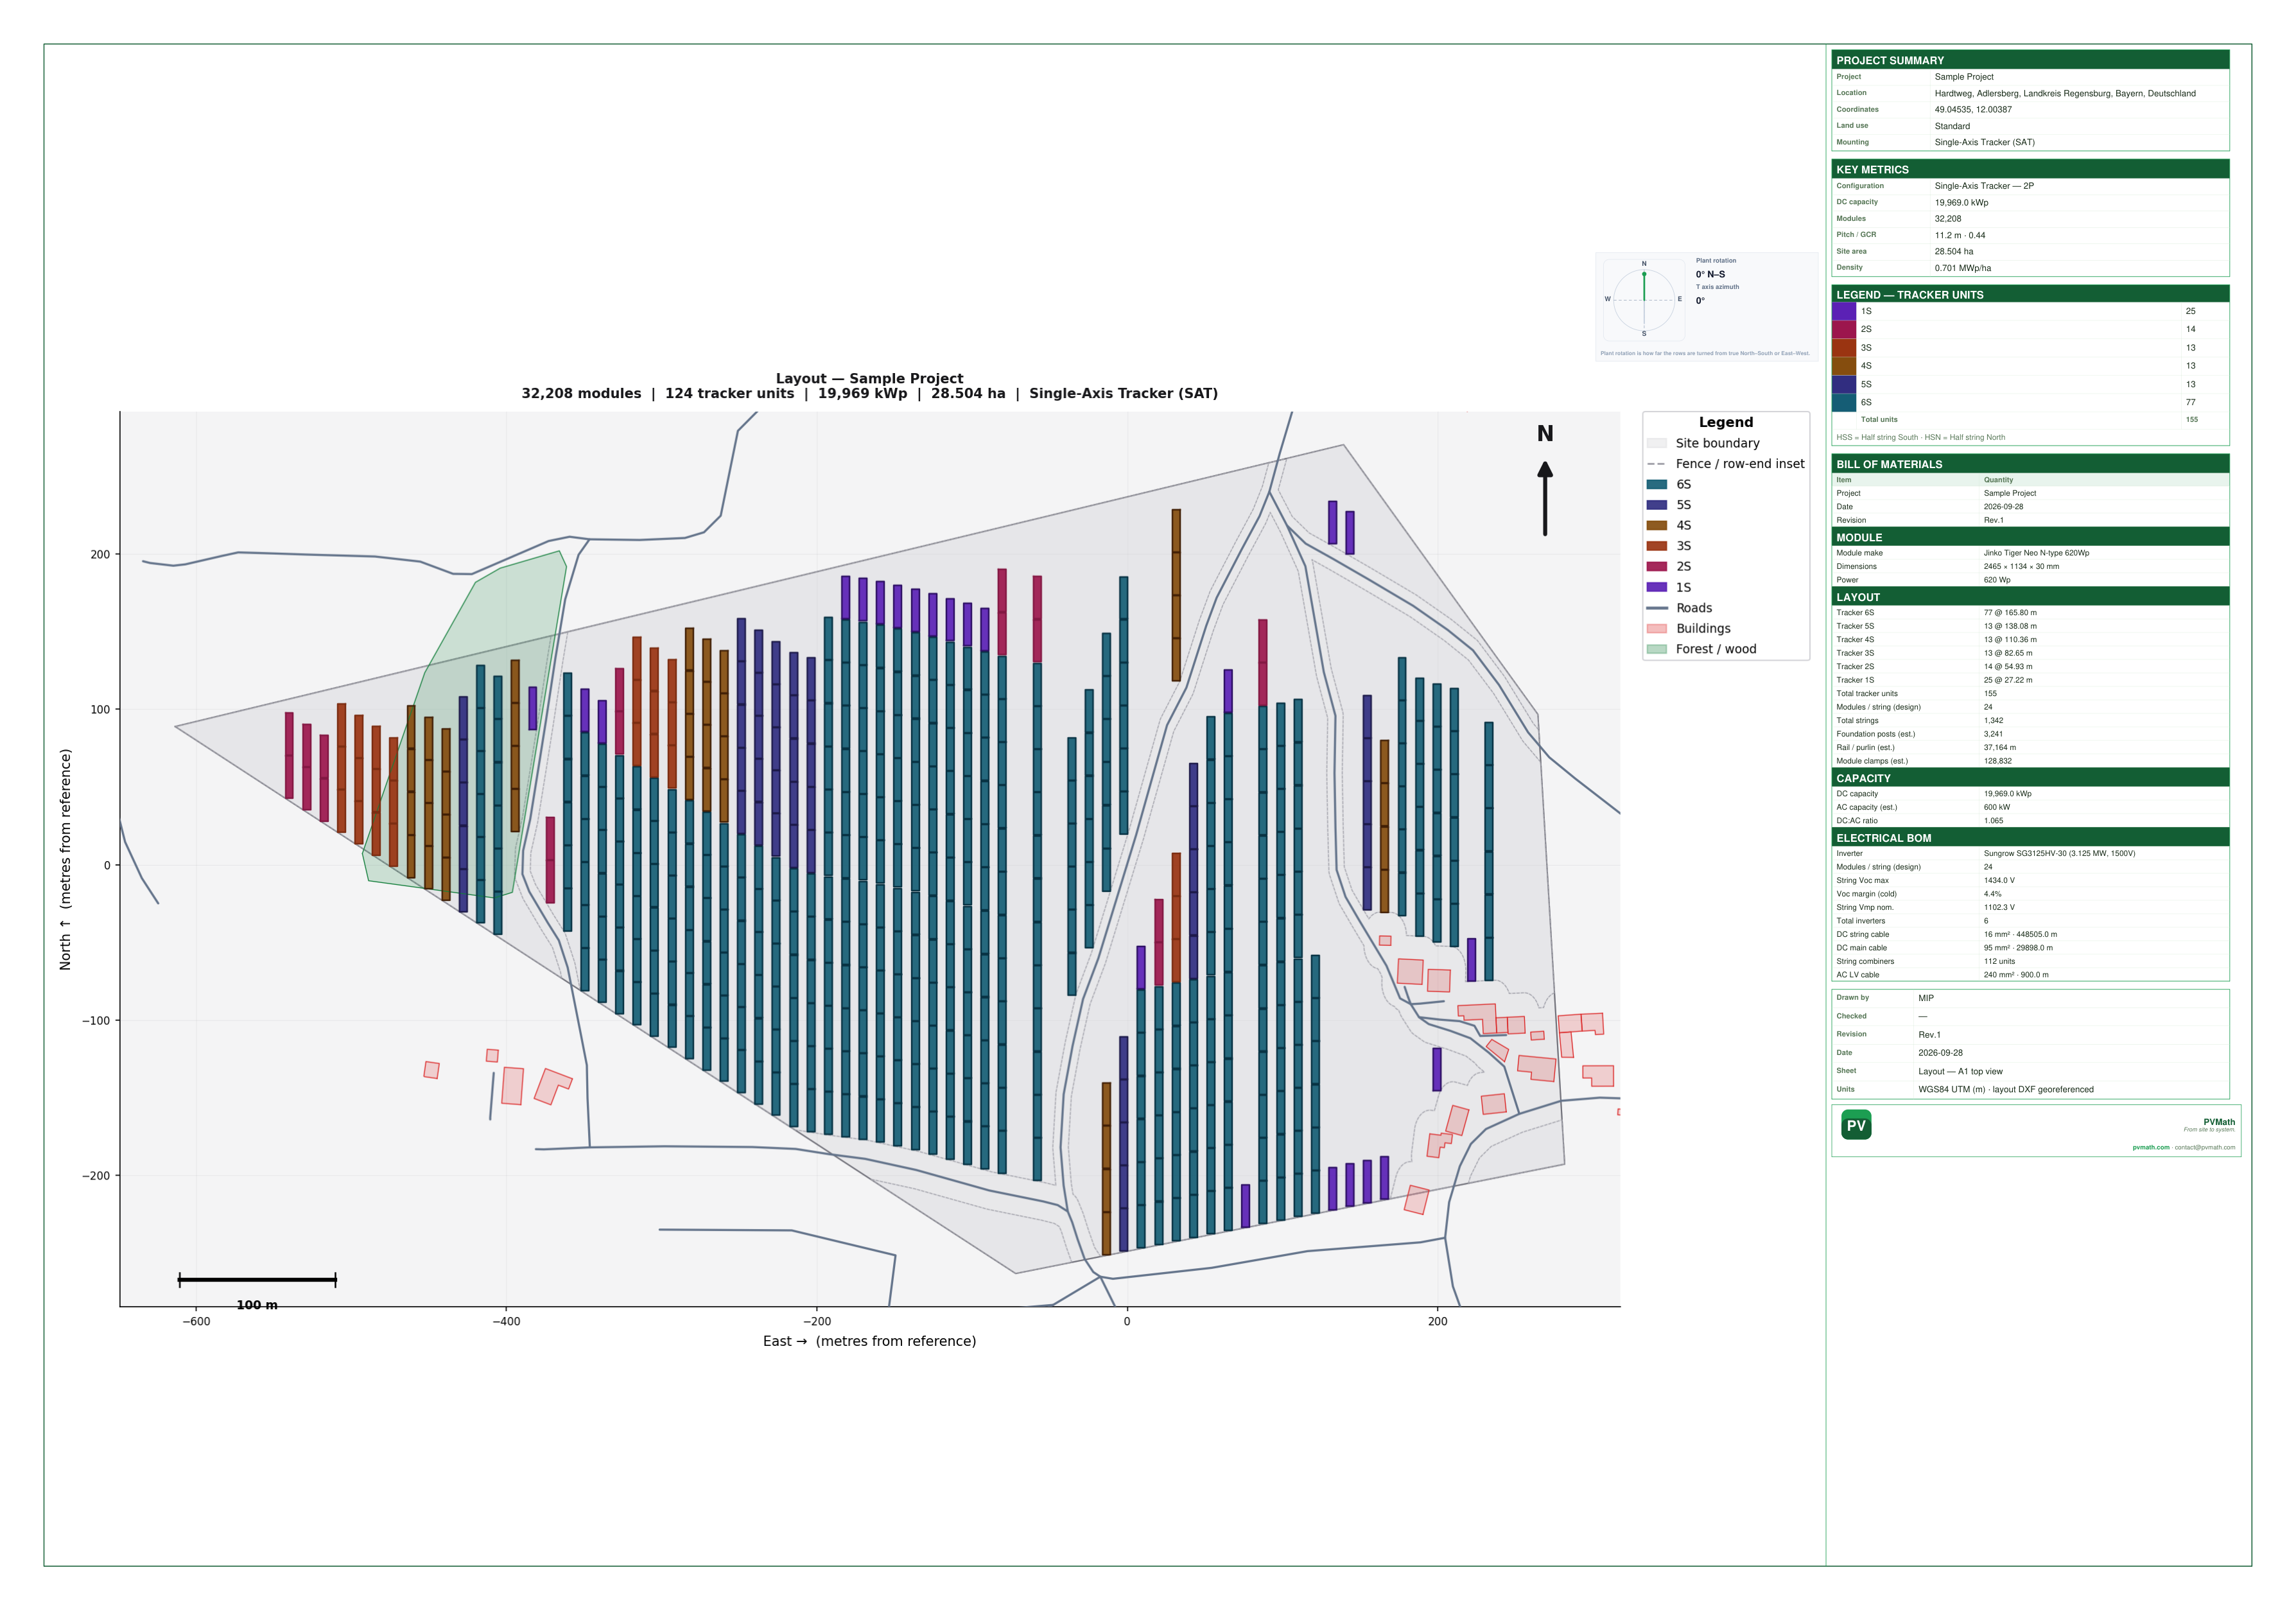Screen dimensions: 2296x1622
Task: Click the 5S swatch in the Tracker Units table
Action: [x=1844, y=384]
